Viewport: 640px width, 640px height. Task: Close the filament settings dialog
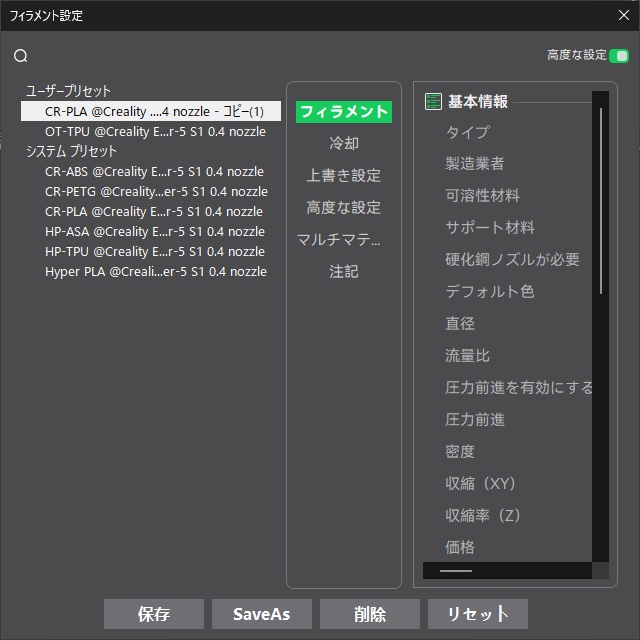pos(623,15)
